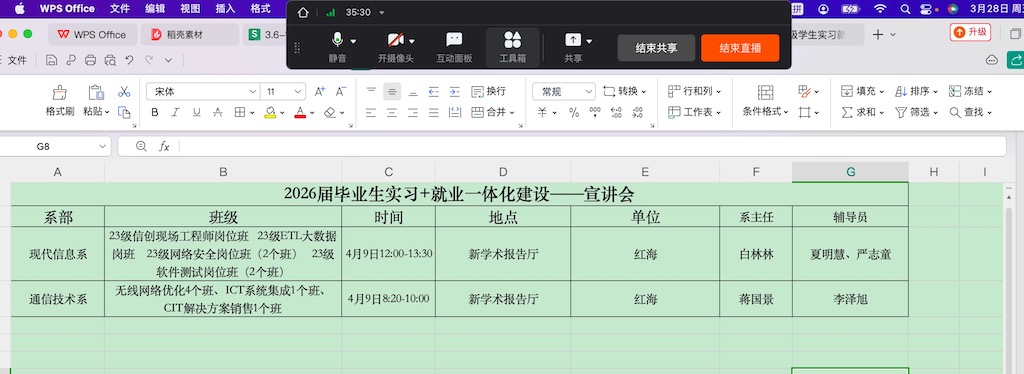Click the cell borders grid icon

pos(240,112)
